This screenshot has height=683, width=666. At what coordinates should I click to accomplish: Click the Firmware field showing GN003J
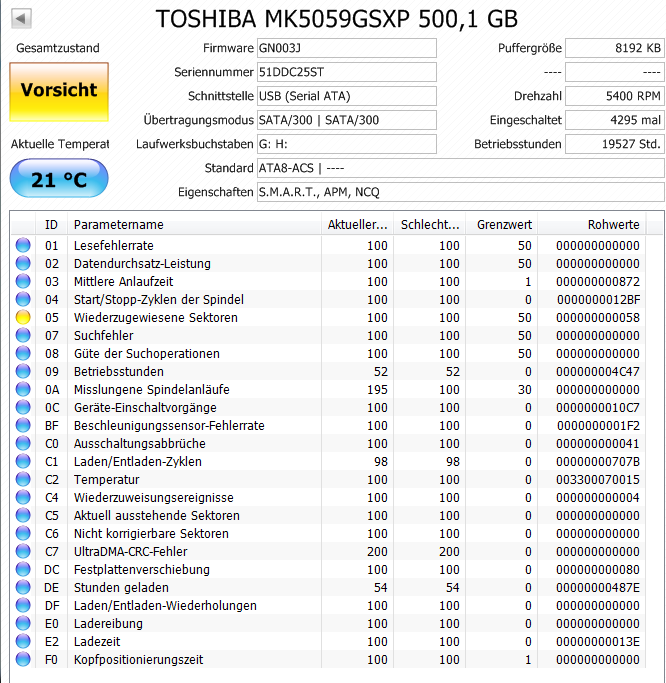click(x=347, y=48)
